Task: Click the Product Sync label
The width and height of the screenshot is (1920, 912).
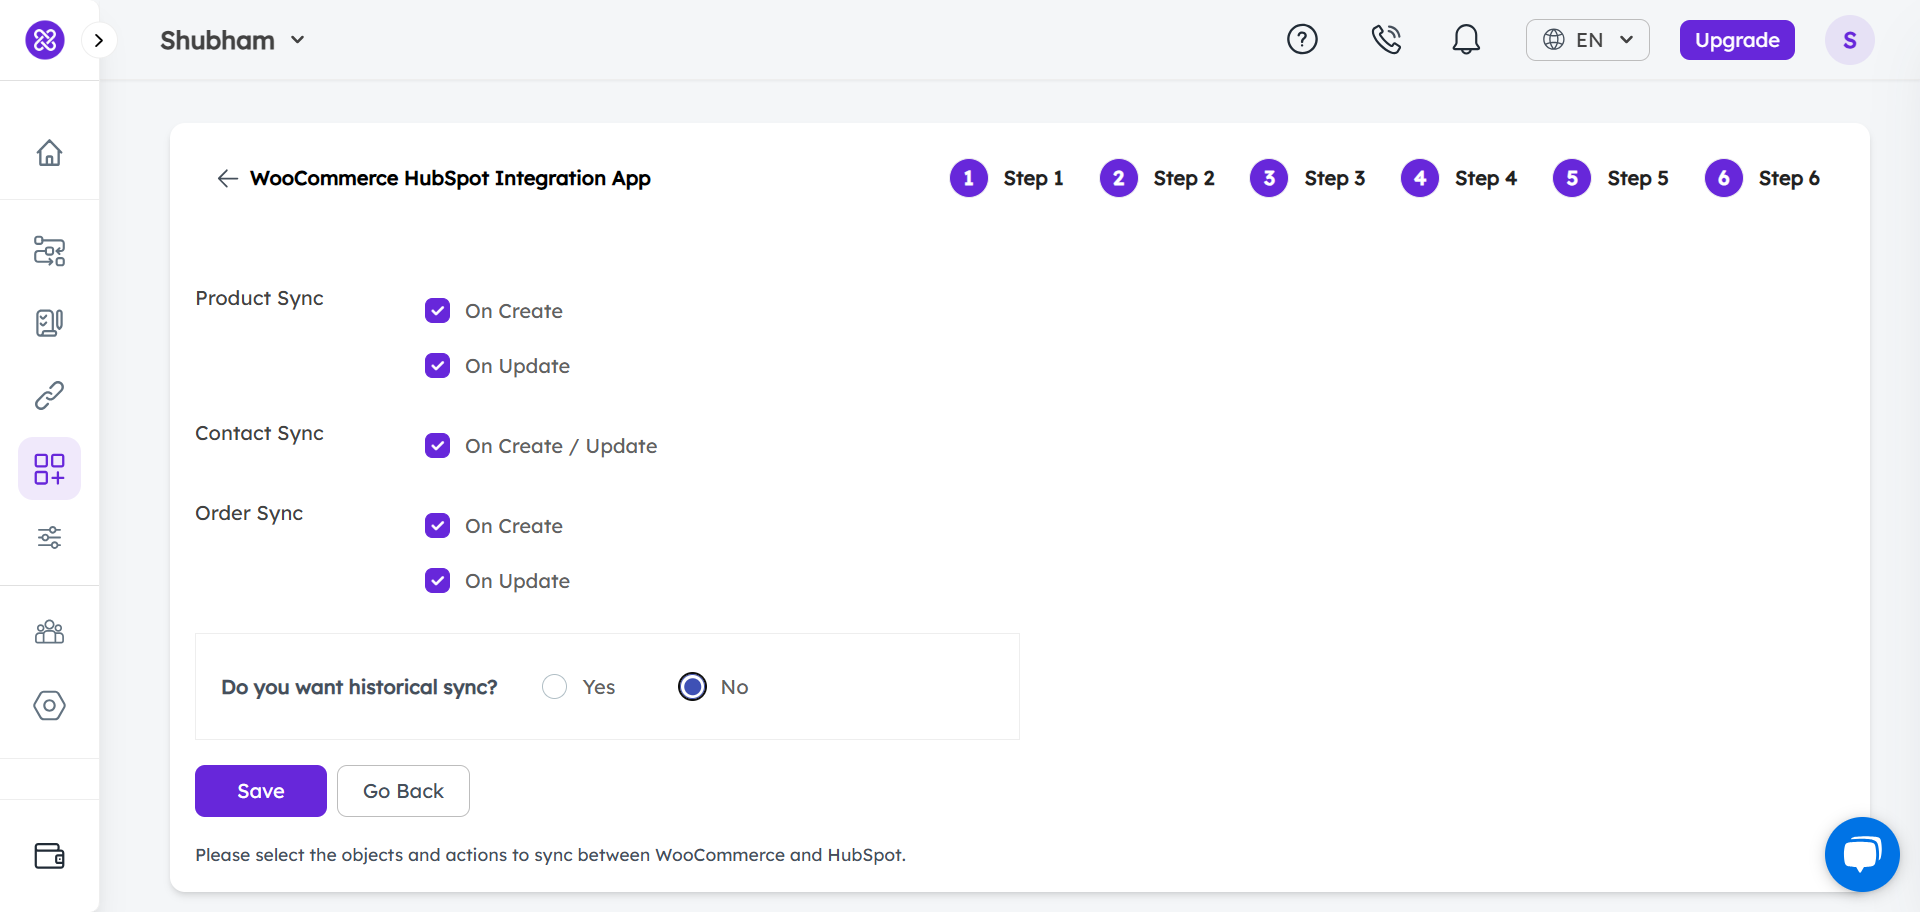Action: point(259,298)
